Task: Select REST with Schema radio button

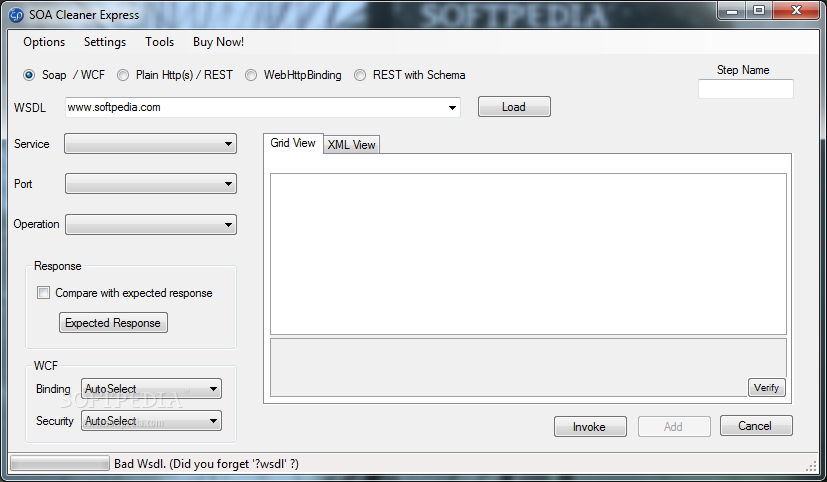Action: [x=360, y=75]
